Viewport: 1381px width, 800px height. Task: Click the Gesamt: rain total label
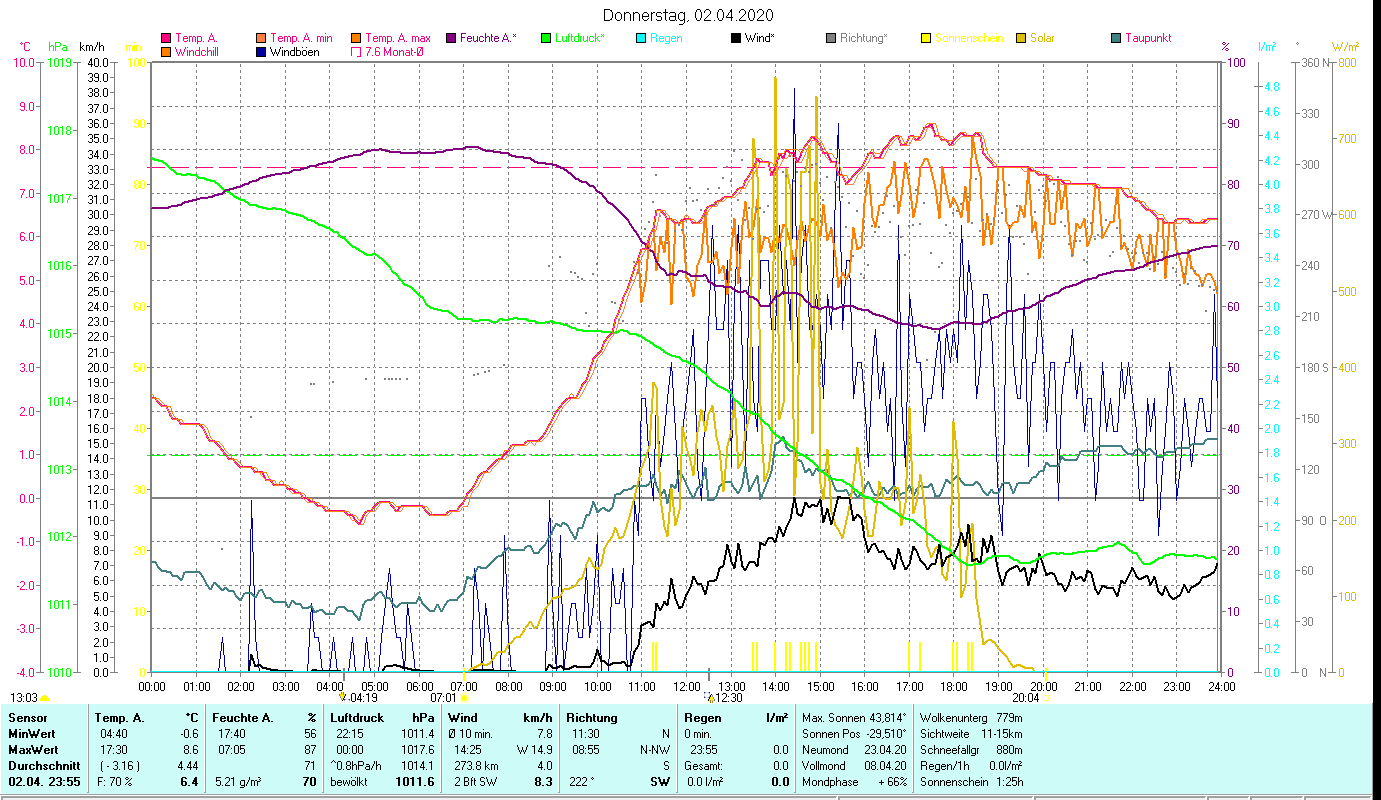coord(705,766)
